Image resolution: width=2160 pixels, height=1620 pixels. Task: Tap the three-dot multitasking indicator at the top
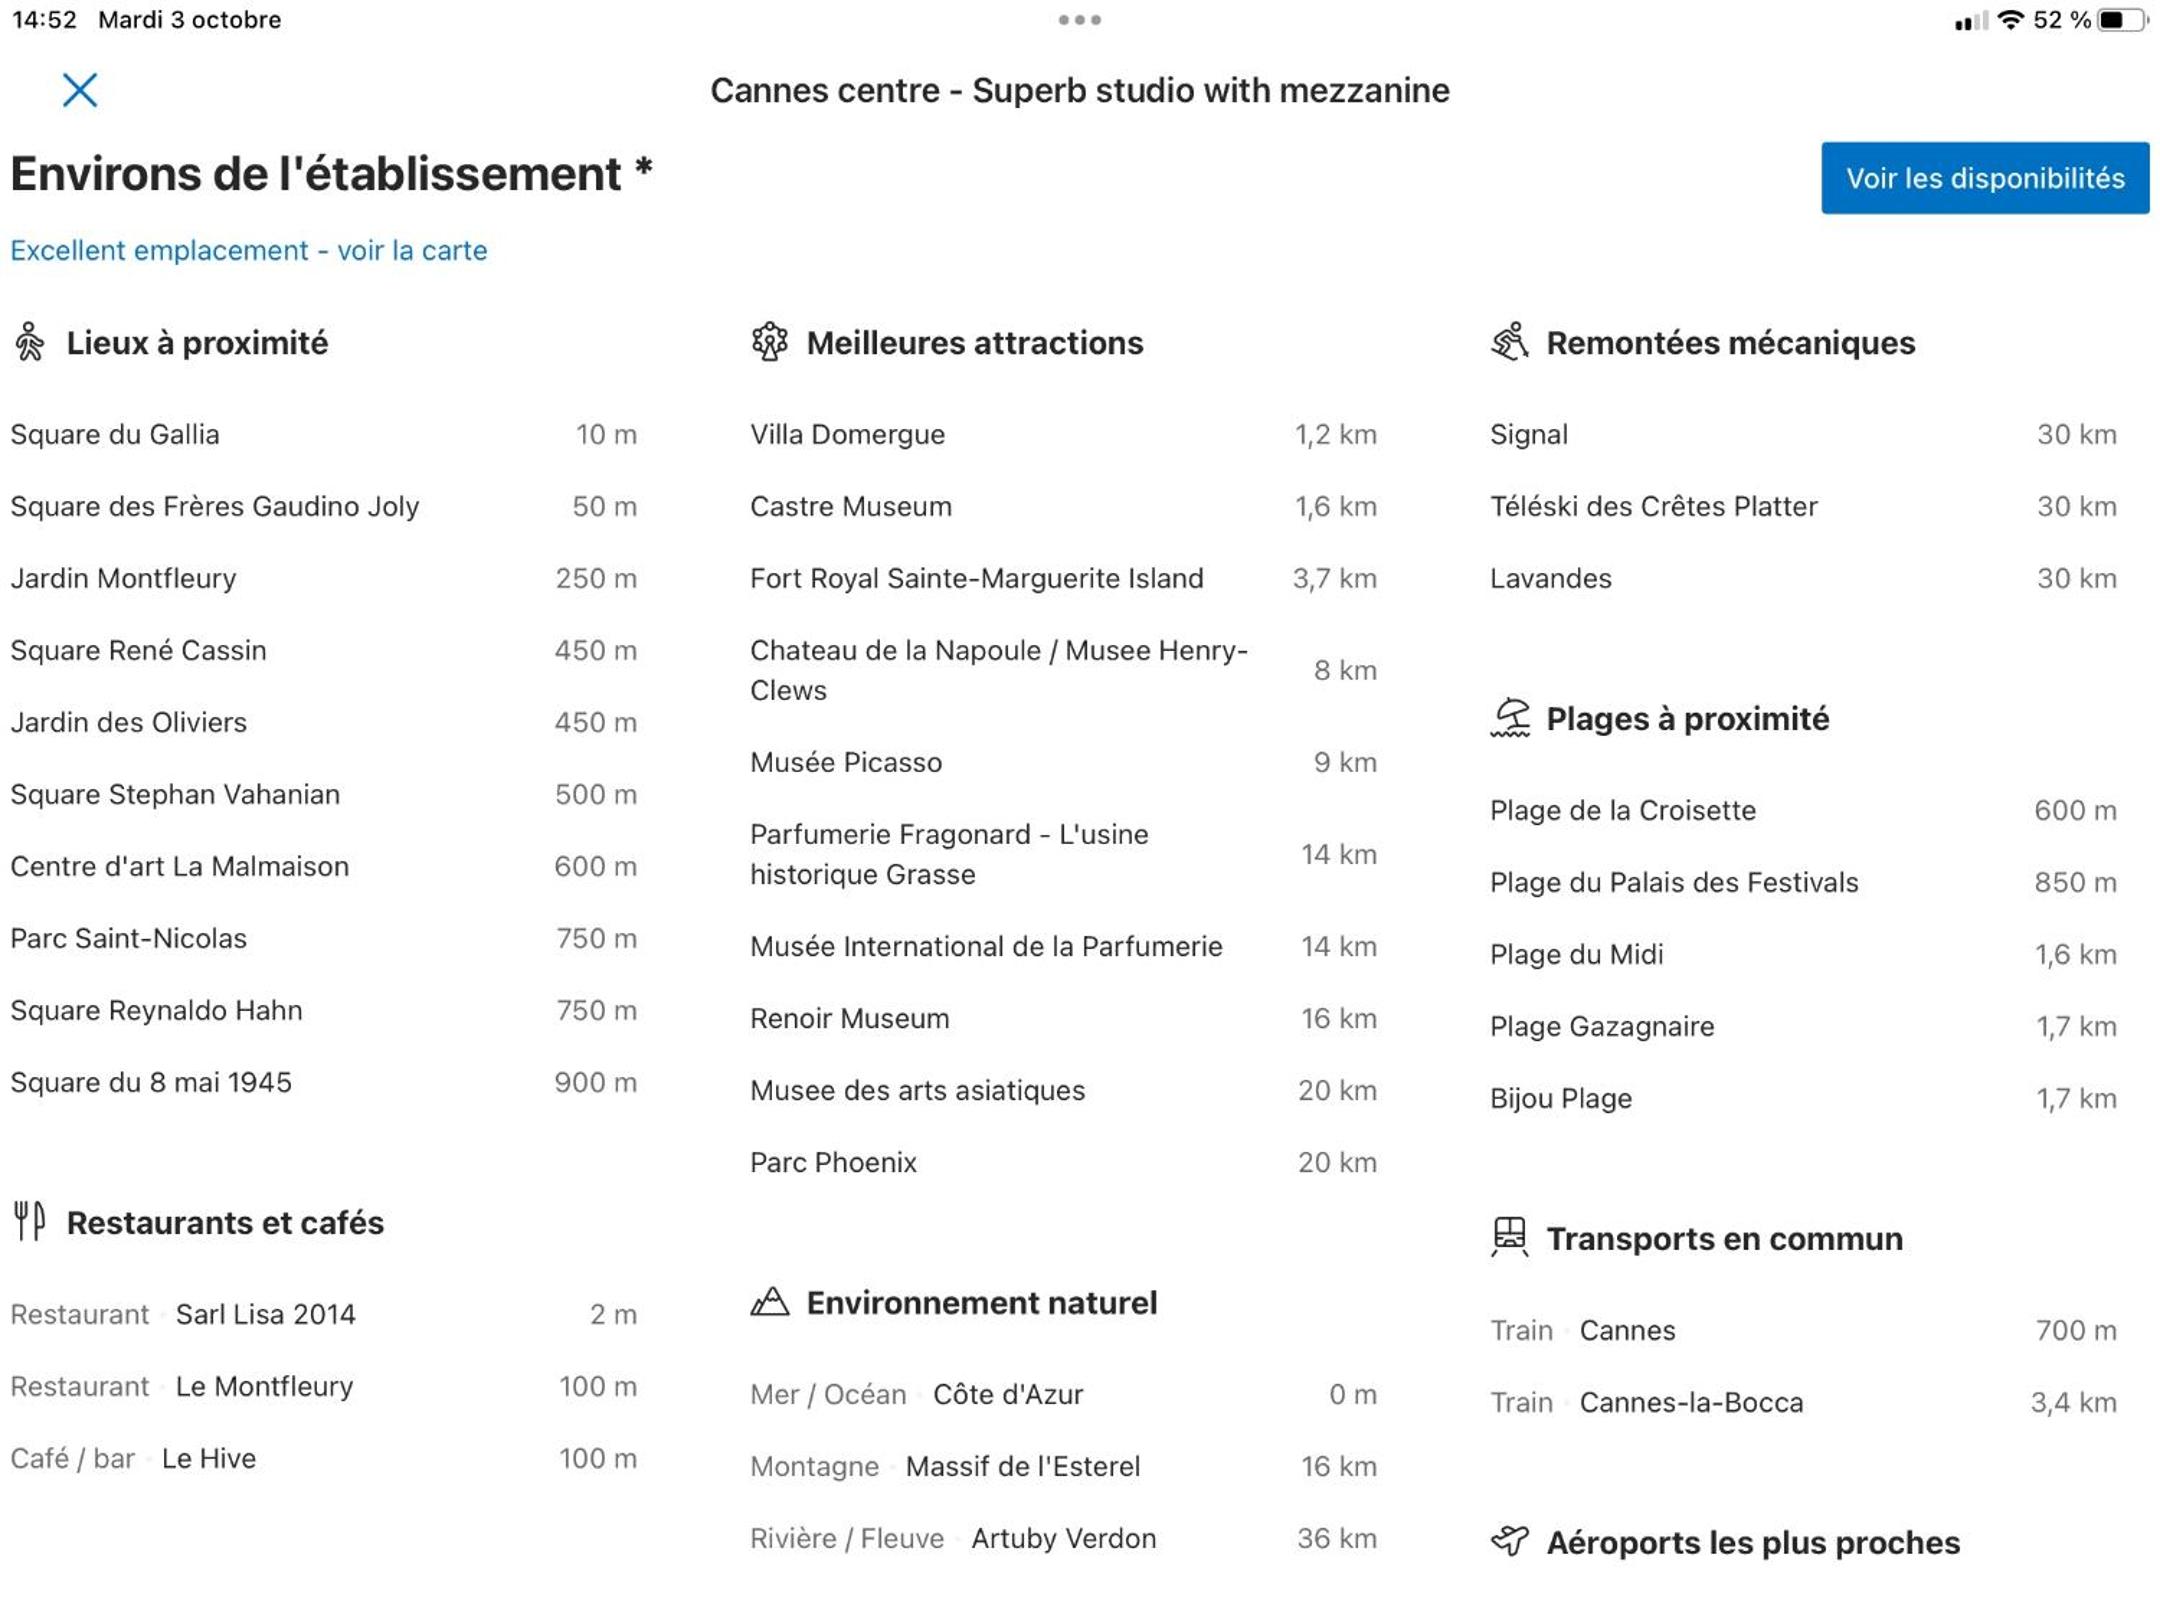point(1079,20)
